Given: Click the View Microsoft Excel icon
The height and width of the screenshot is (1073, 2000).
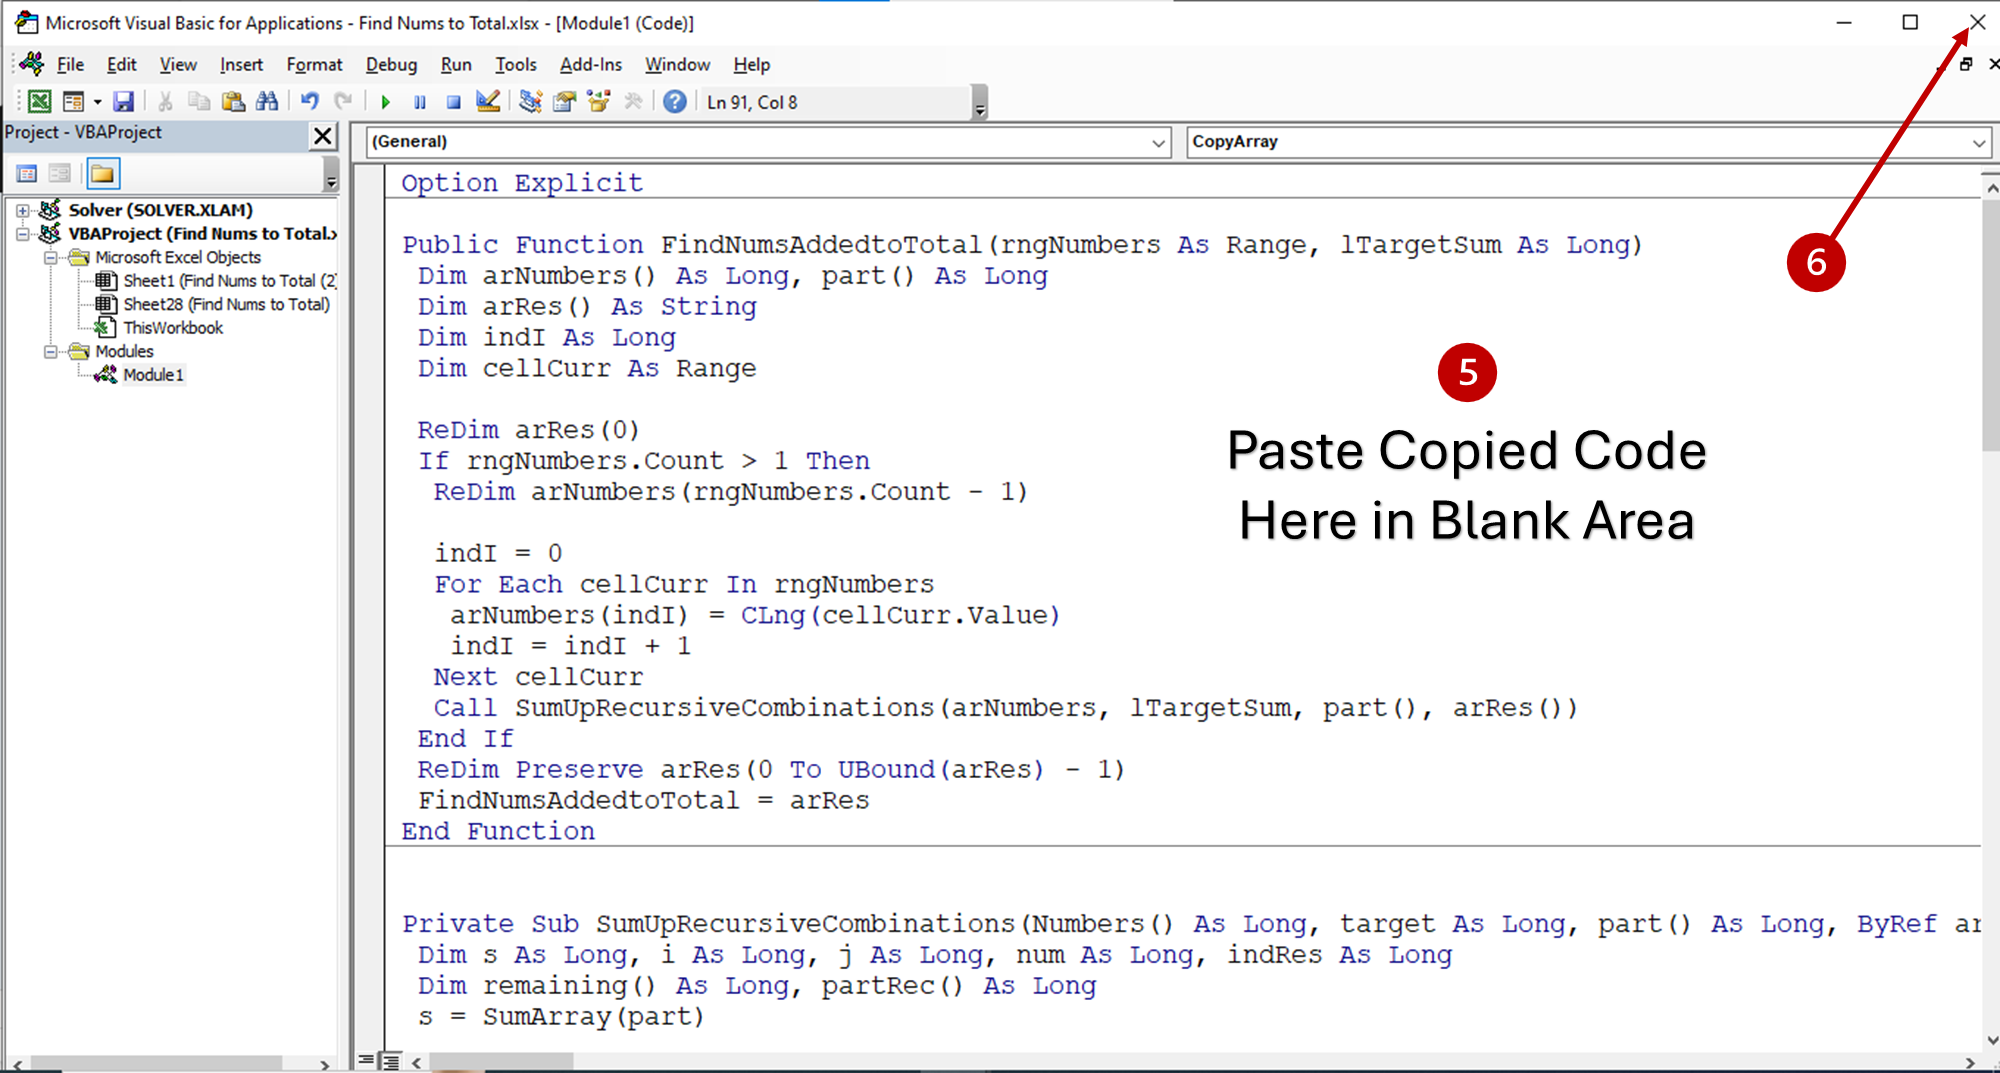Looking at the screenshot, I should coord(39,102).
